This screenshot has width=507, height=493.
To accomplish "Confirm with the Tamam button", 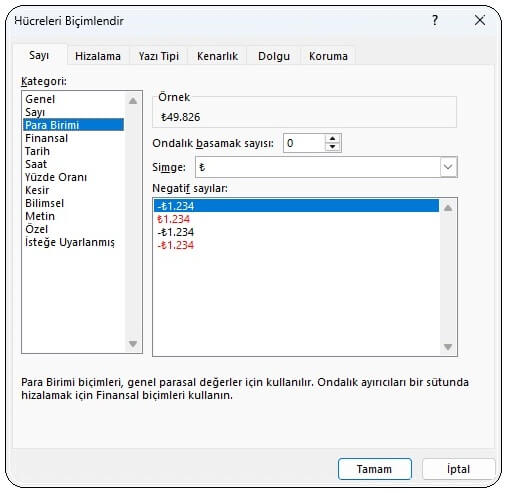I will [x=374, y=469].
